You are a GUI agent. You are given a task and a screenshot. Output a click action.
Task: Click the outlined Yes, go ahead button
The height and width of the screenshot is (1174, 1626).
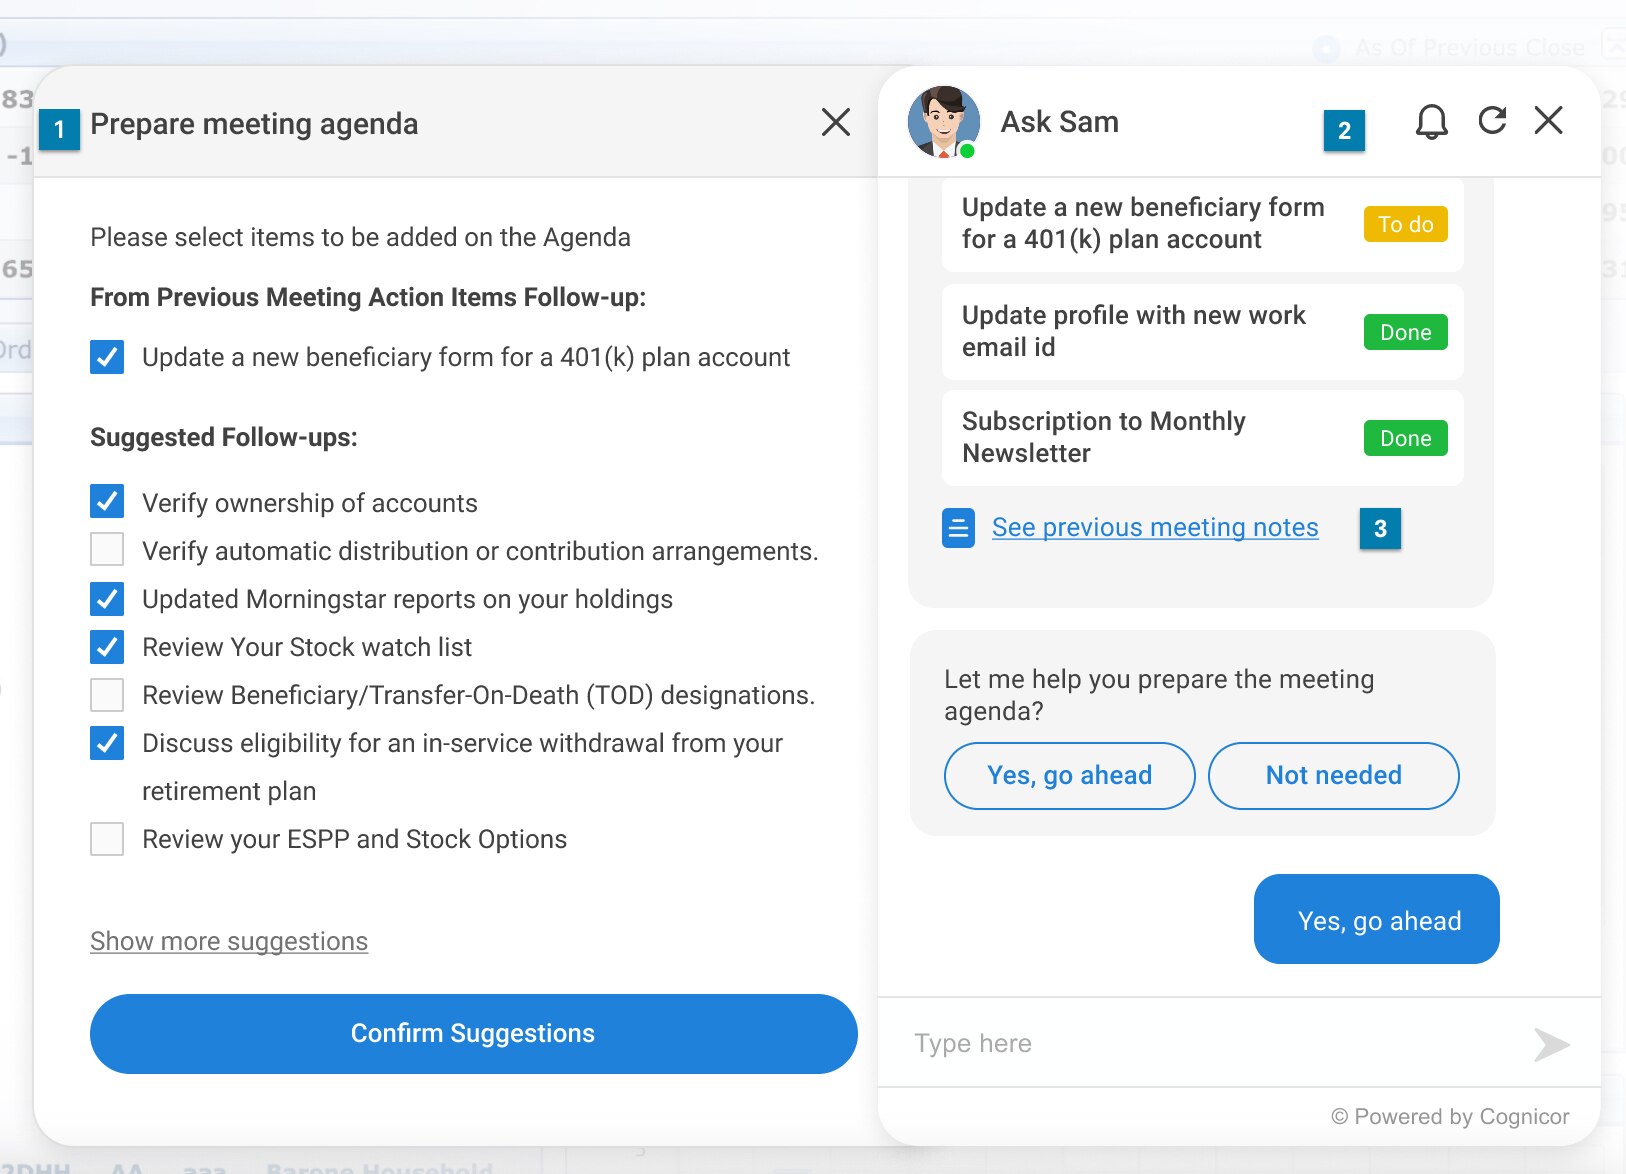pos(1069,775)
